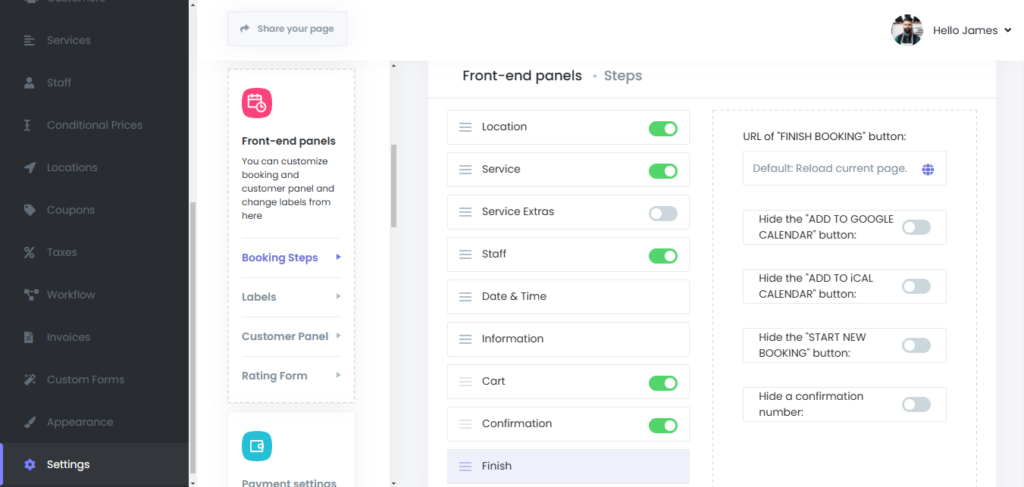The height and width of the screenshot is (487, 1024).
Task: Open Workflow from the sidebar menu
Action: 71,295
